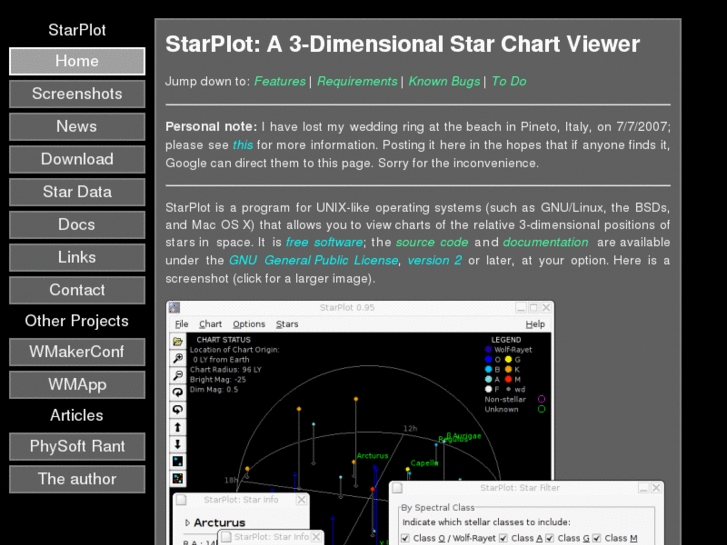
Task: Open the Links page in the sidebar
Action: click(x=77, y=257)
